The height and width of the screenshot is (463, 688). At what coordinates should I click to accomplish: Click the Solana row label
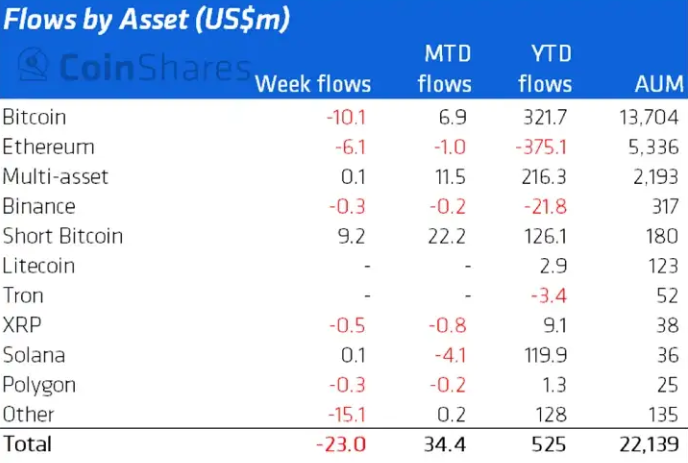33,355
